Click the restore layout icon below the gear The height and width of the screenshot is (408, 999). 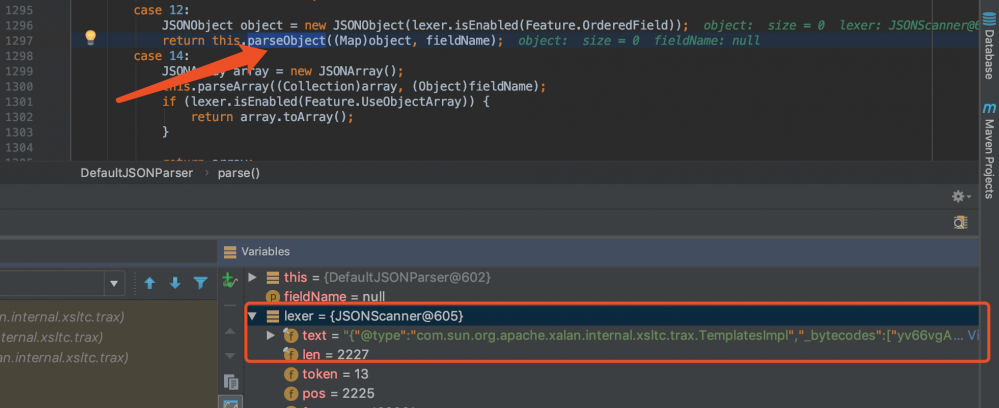point(960,222)
